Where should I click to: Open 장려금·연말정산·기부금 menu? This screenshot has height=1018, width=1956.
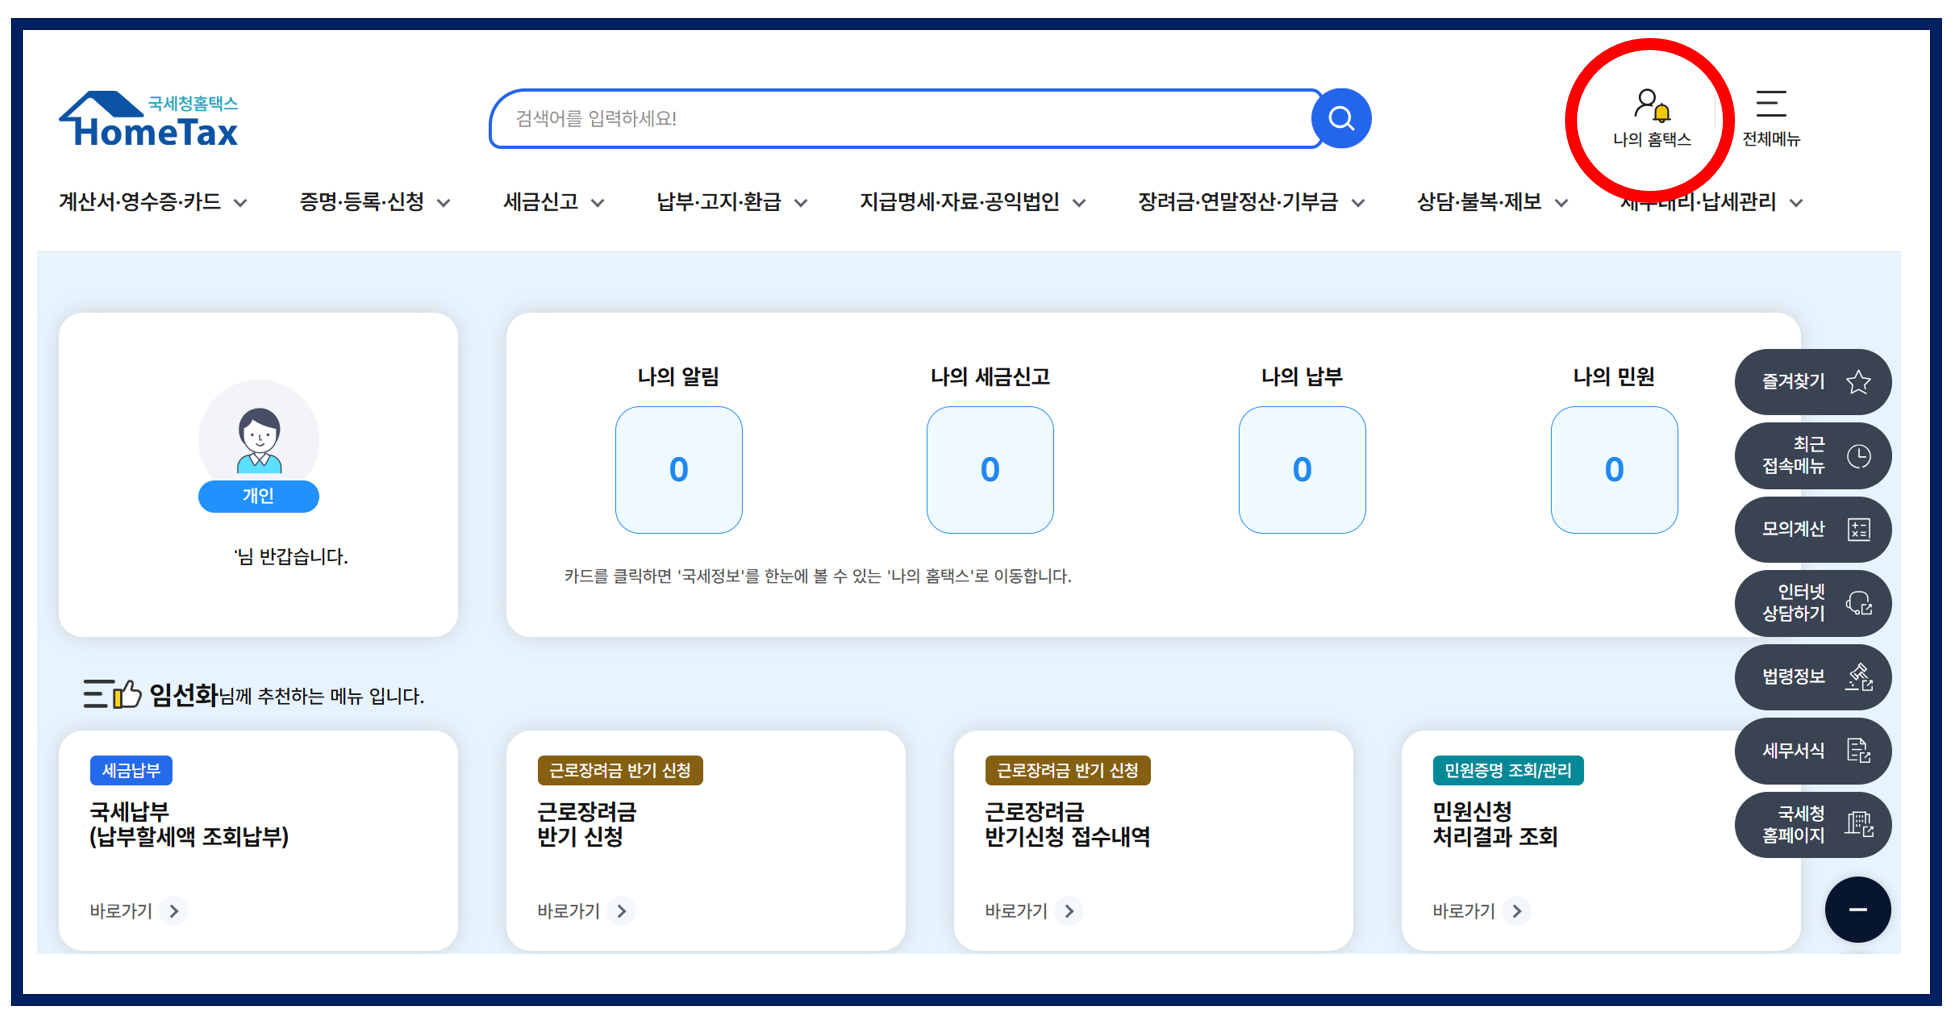pos(1238,202)
